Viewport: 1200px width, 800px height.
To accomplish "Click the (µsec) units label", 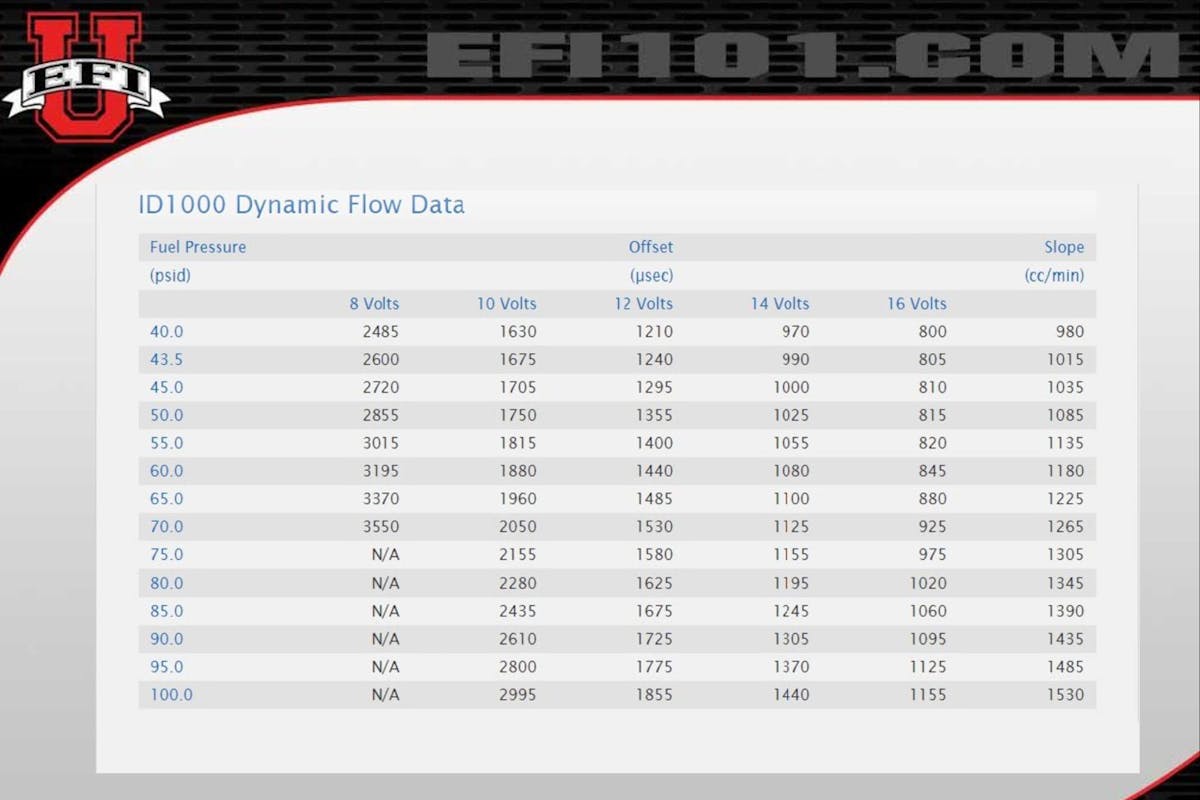I will (651, 275).
